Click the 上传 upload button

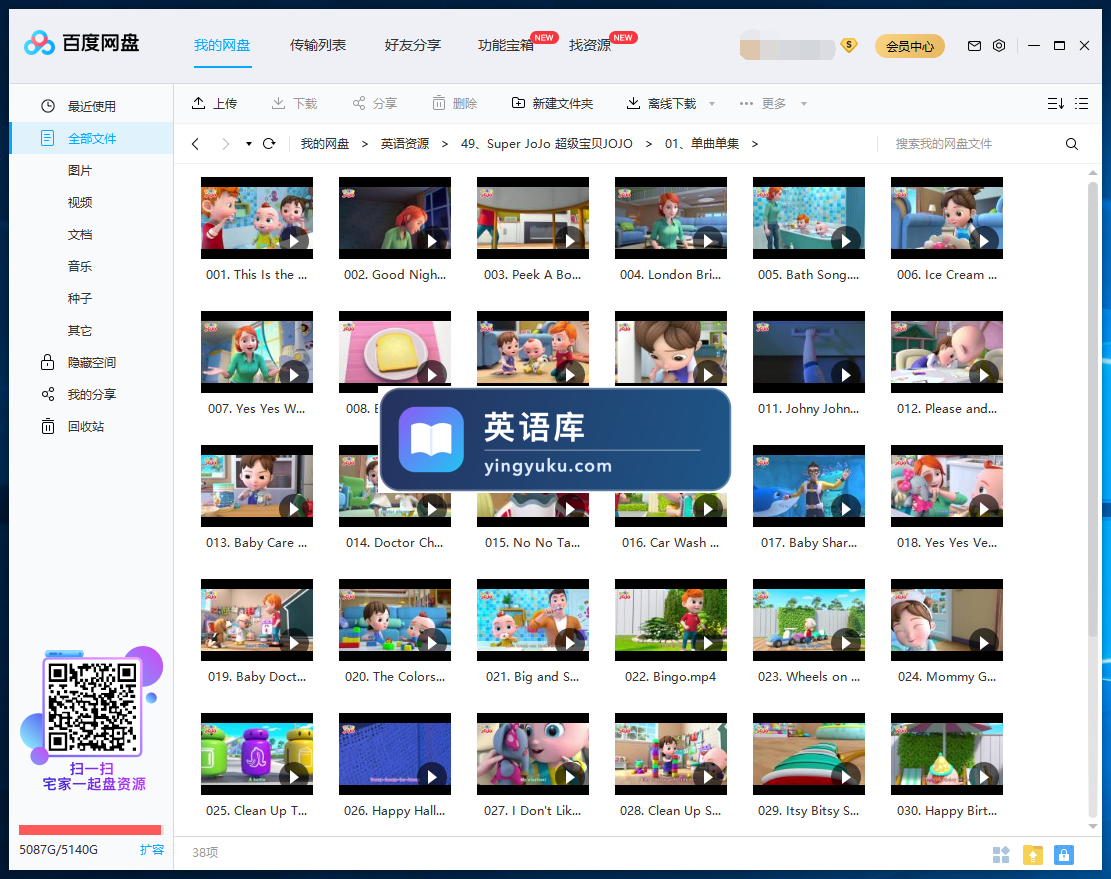tap(215, 104)
